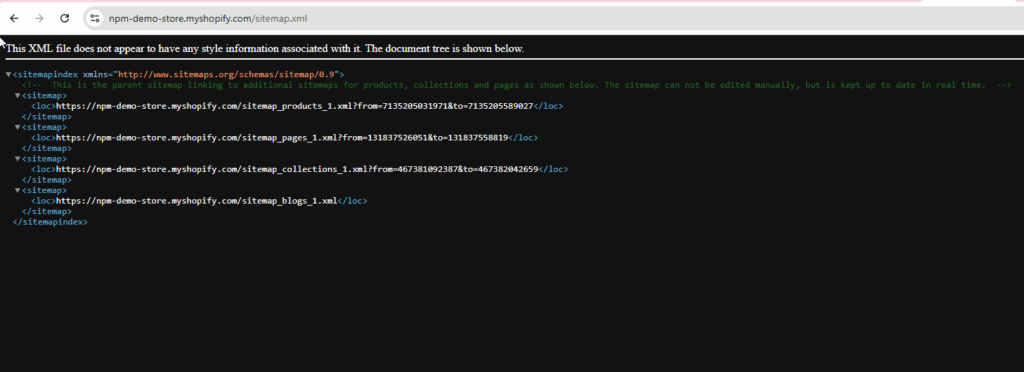Click the green XML comment about parent sitemap
This screenshot has width=1024, height=372.
pos(517,85)
